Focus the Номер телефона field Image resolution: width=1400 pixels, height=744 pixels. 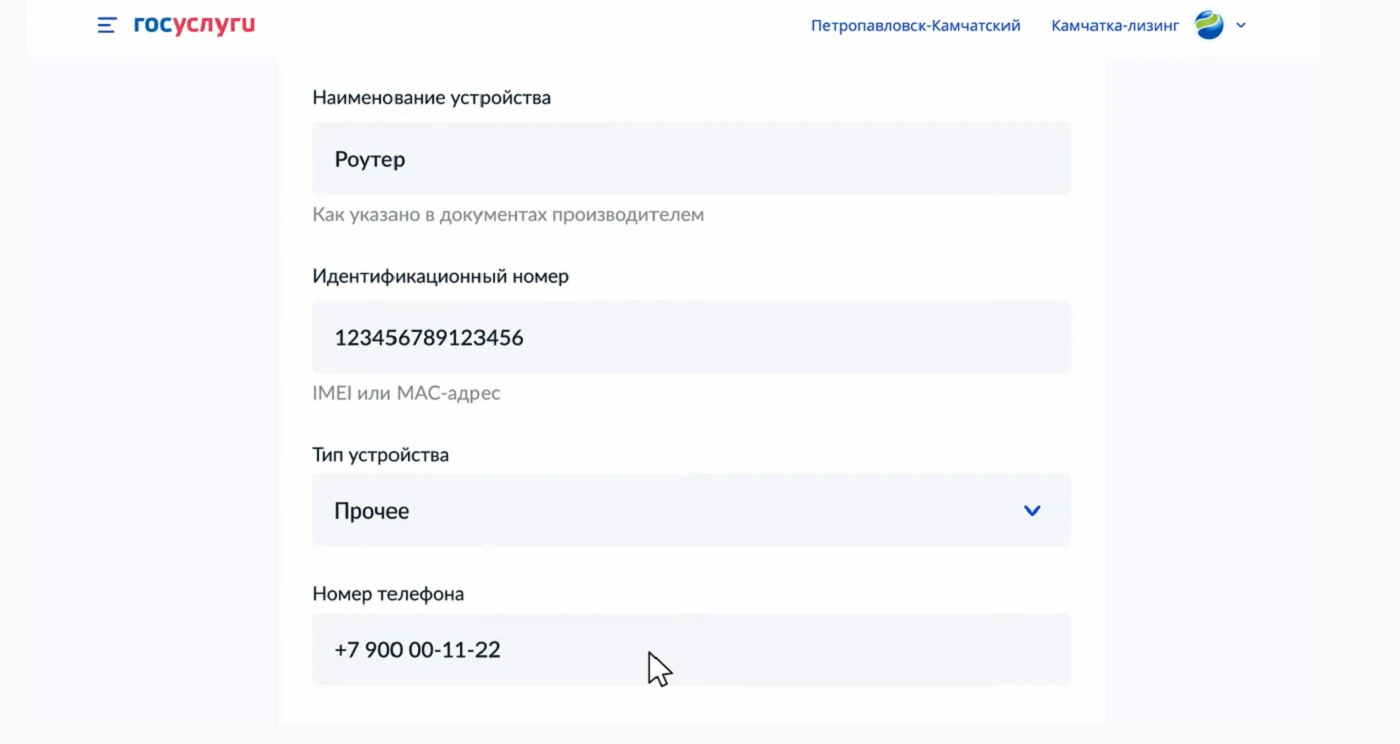691,649
